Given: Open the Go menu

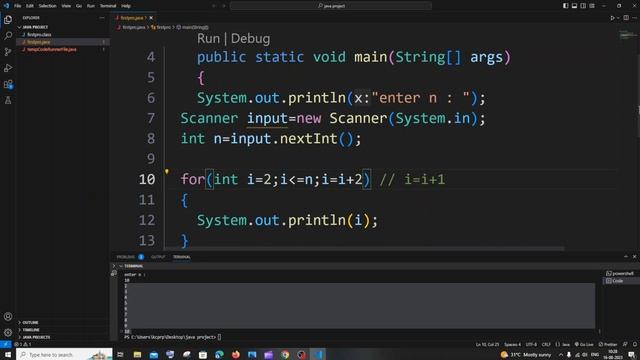Looking at the screenshot, I should 79,6.
